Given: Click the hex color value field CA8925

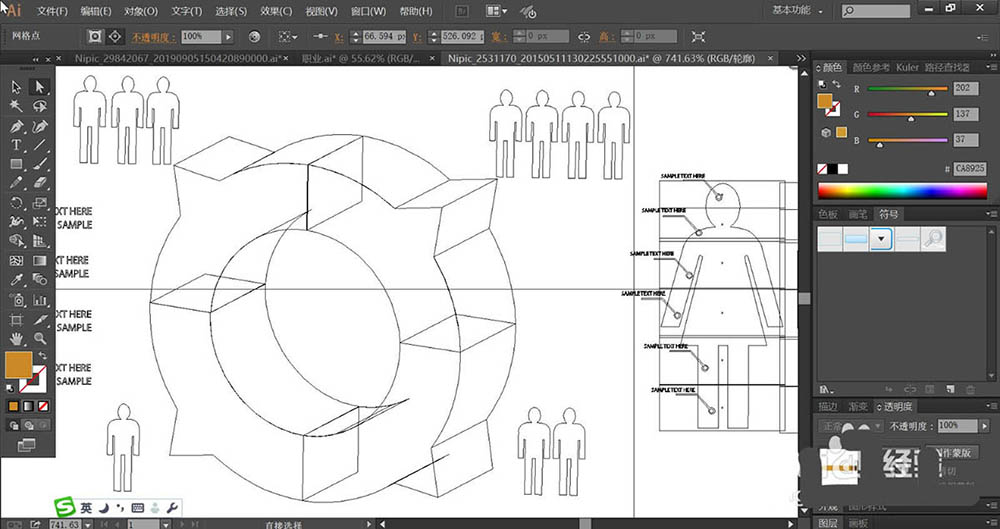Looking at the screenshot, I should coord(969,169).
